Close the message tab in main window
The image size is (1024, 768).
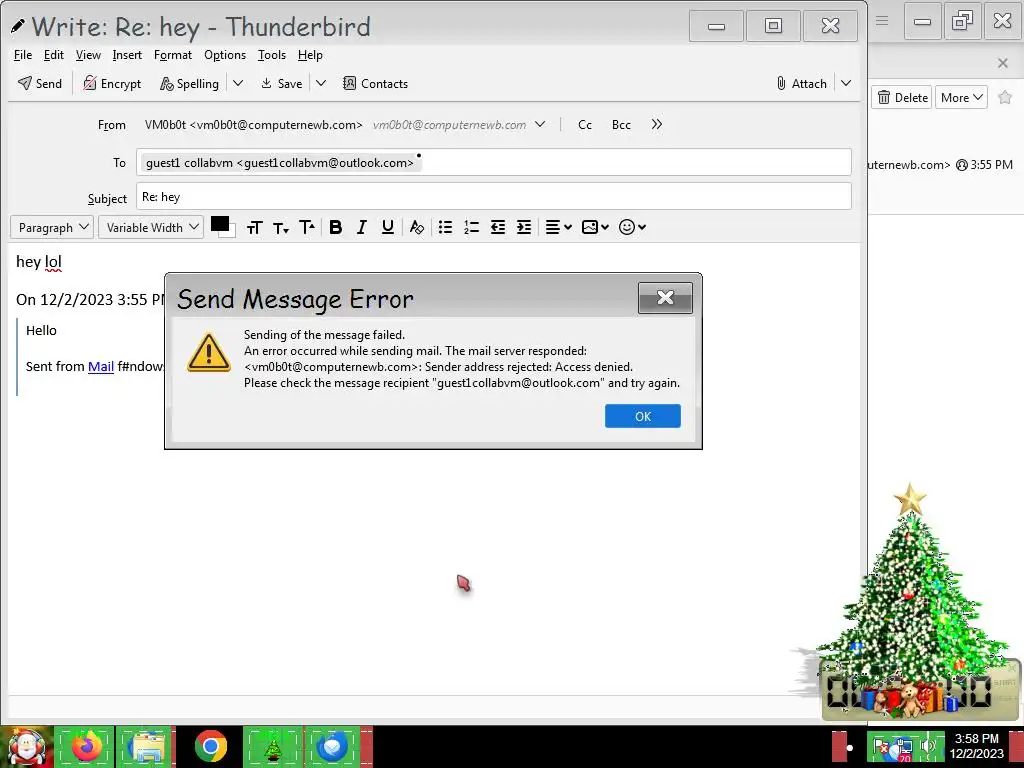tap(1002, 63)
